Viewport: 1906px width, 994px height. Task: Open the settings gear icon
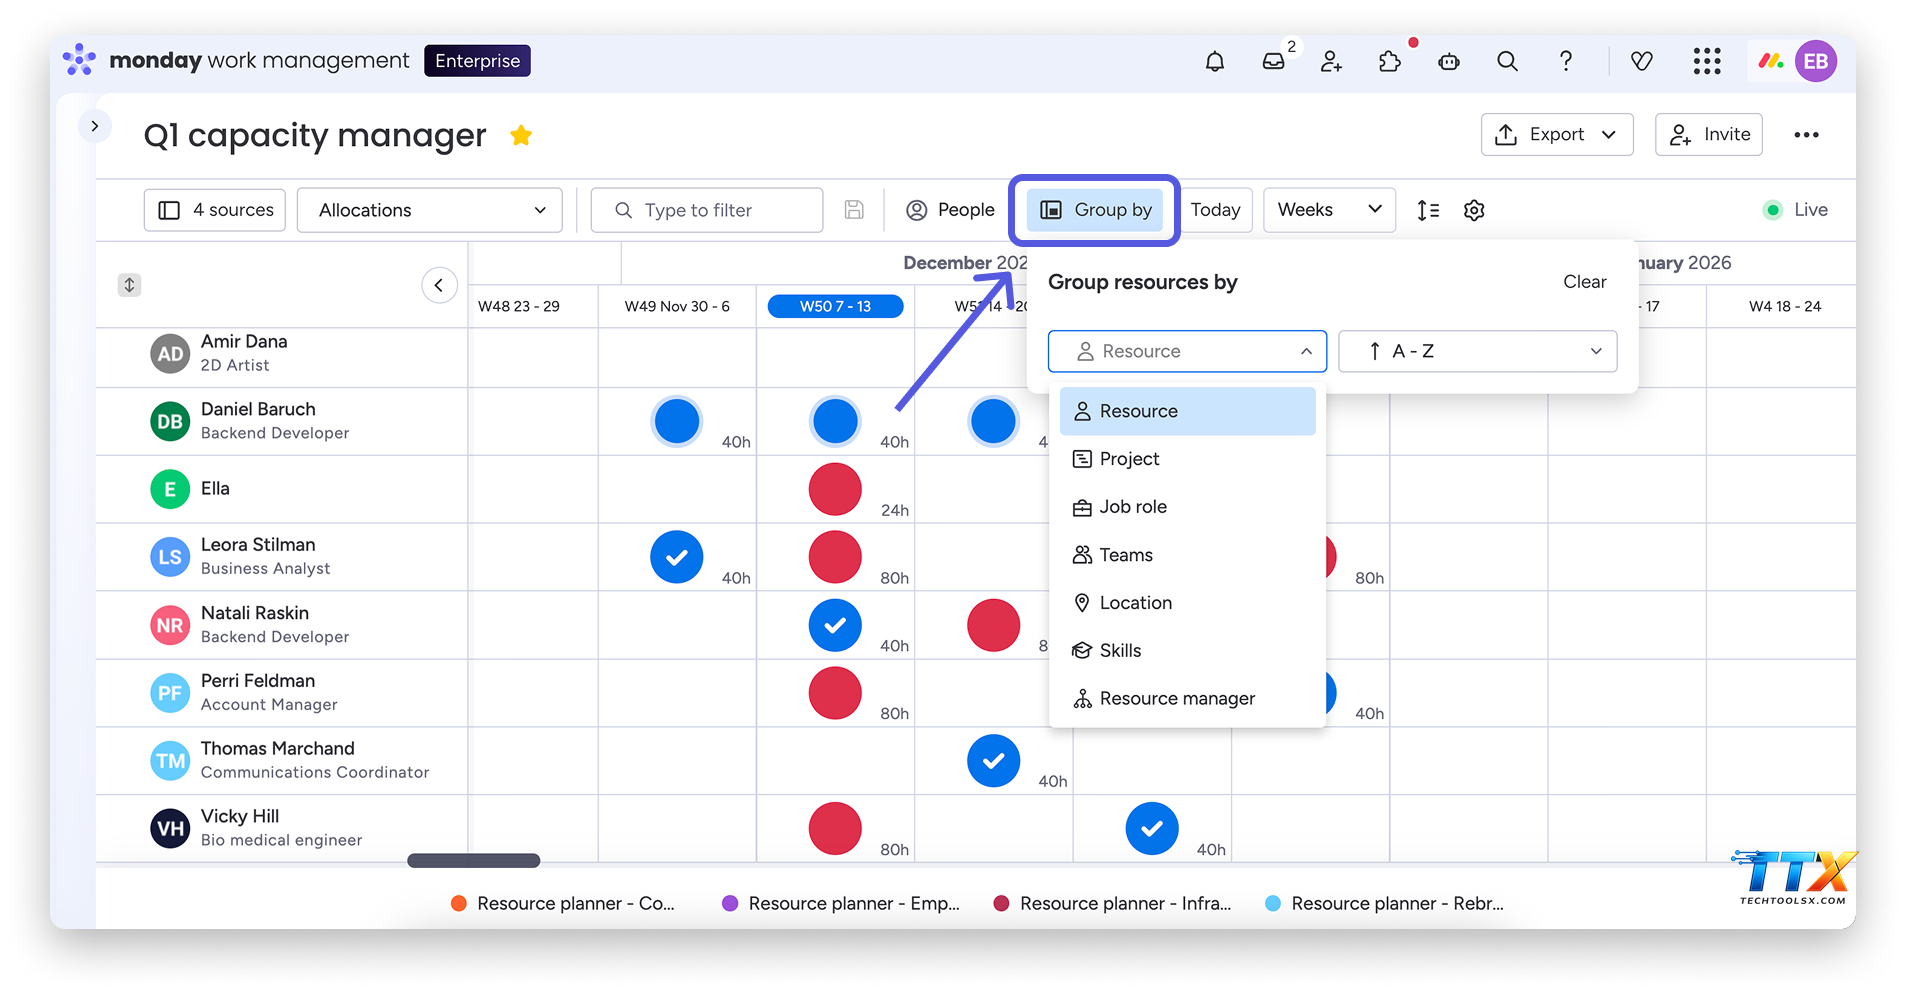coord(1474,210)
